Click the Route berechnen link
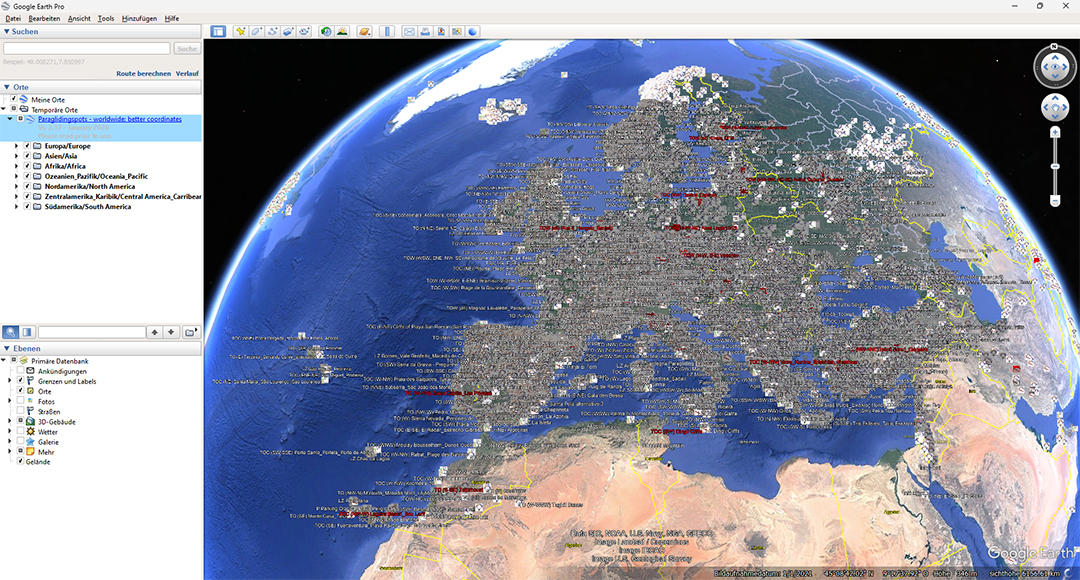The height and width of the screenshot is (580, 1080). tap(143, 74)
